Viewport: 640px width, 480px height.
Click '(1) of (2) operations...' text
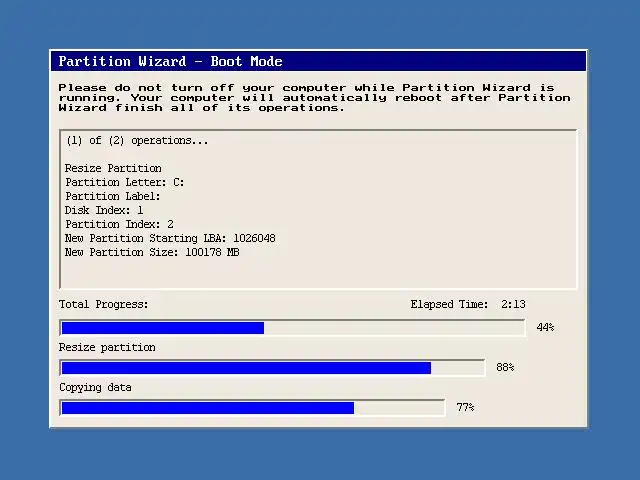(x=137, y=141)
